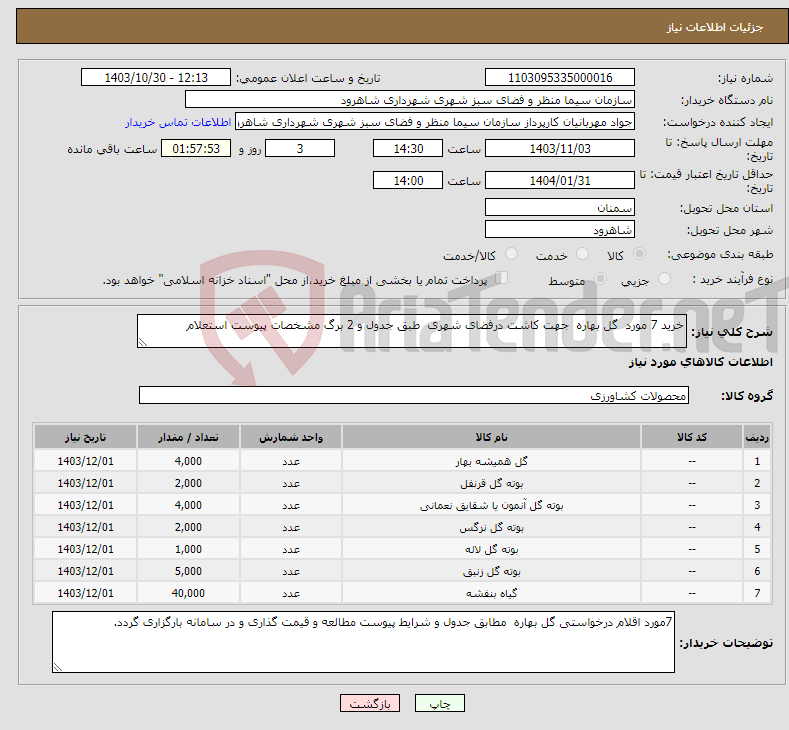
Task: Click the تعداد / مقدار column header
Action: point(188,437)
